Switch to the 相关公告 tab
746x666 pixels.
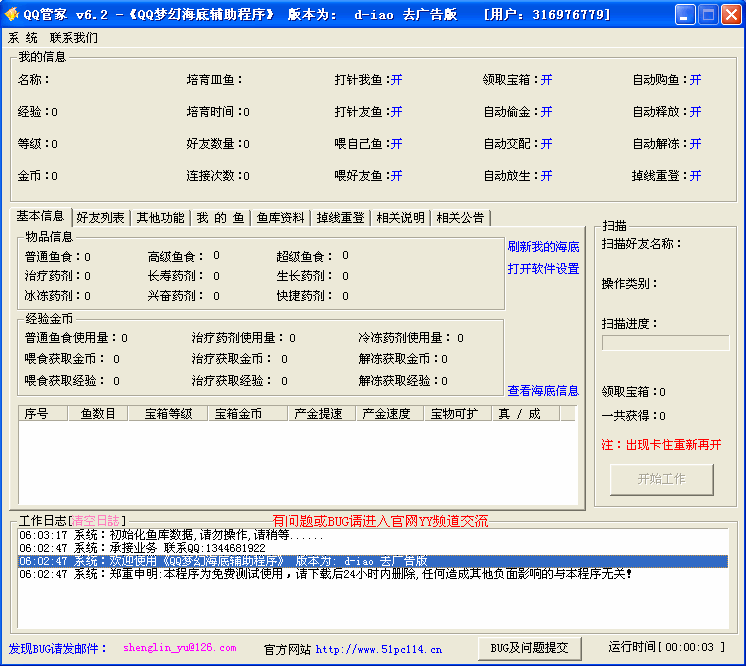click(x=460, y=218)
